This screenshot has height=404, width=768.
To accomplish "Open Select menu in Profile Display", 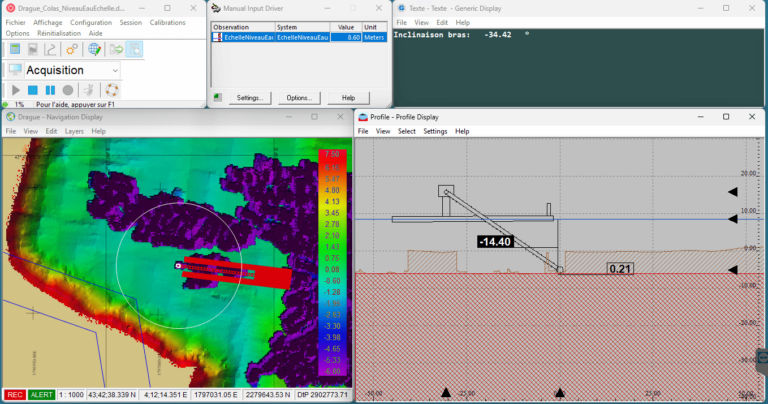I will [406, 131].
